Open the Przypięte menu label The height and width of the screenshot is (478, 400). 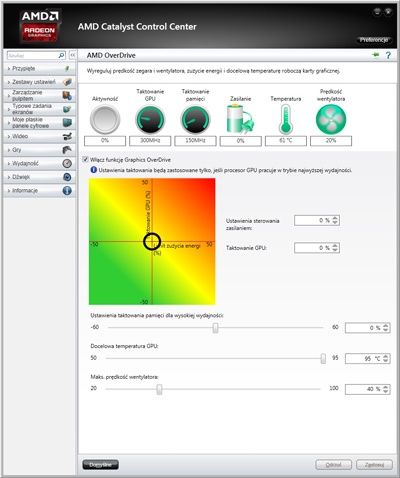pos(23,68)
